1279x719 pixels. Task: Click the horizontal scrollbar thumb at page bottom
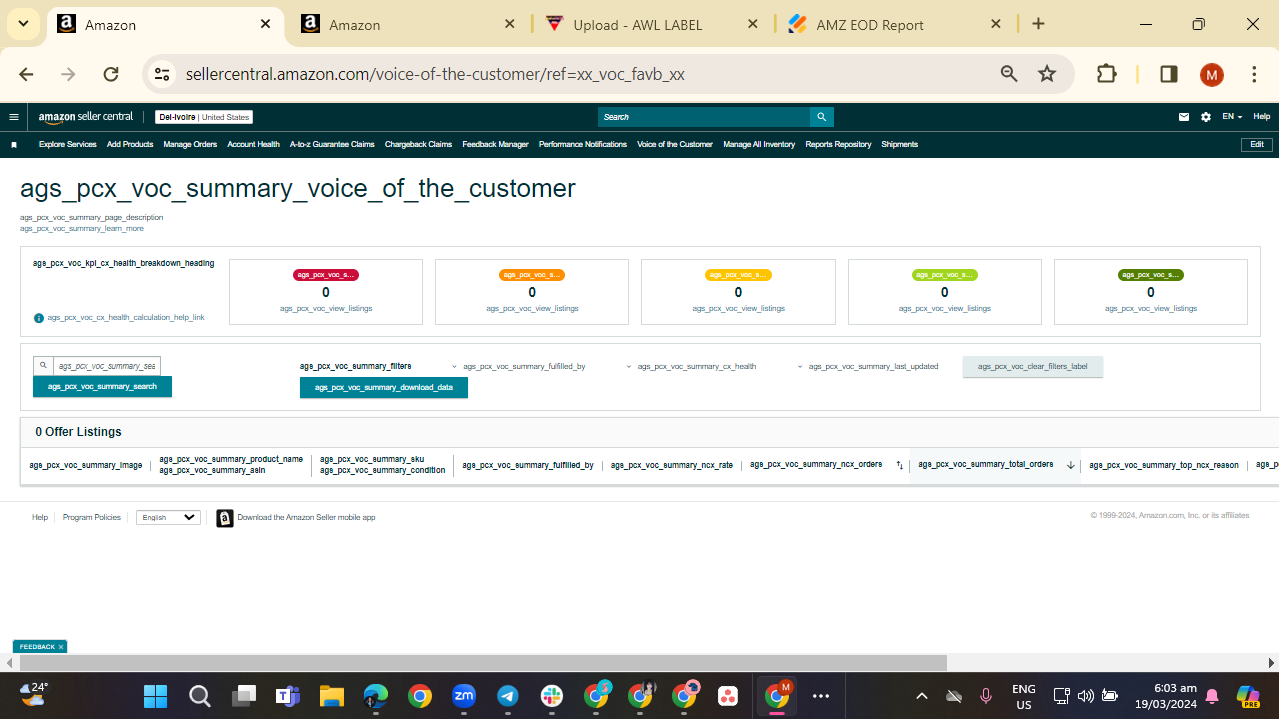(x=483, y=663)
